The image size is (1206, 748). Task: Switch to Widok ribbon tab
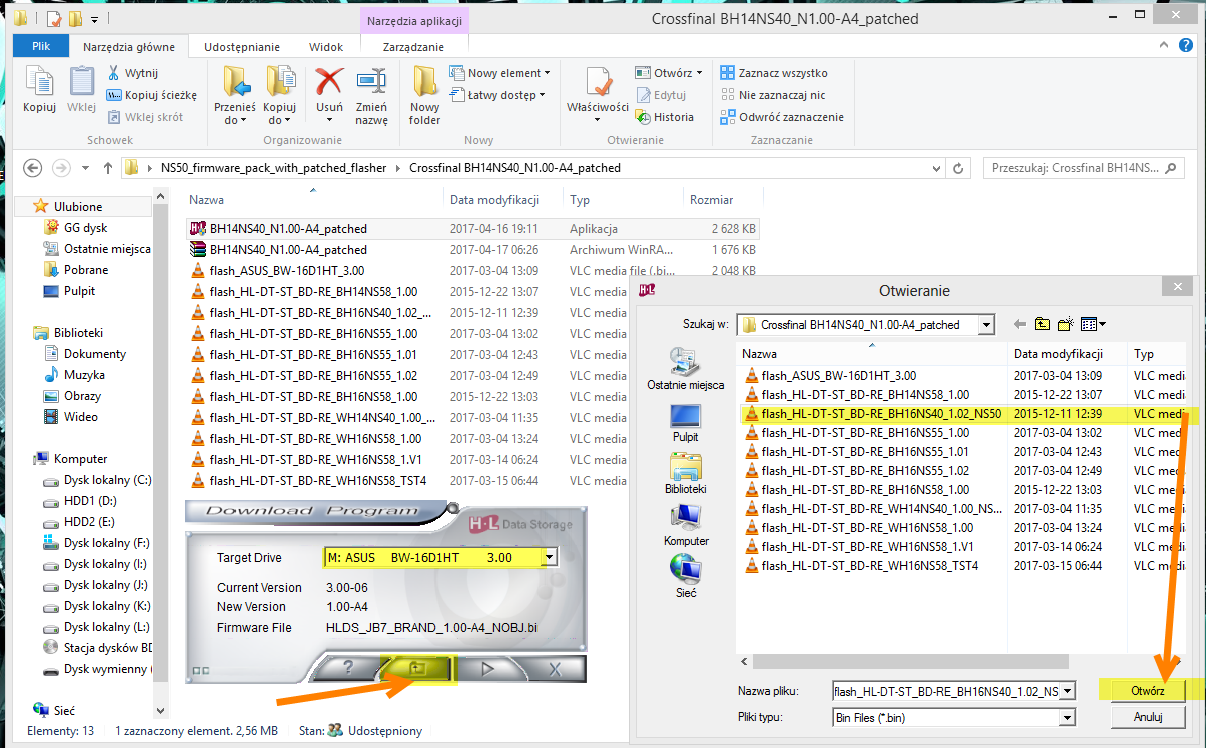tap(326, 47)
